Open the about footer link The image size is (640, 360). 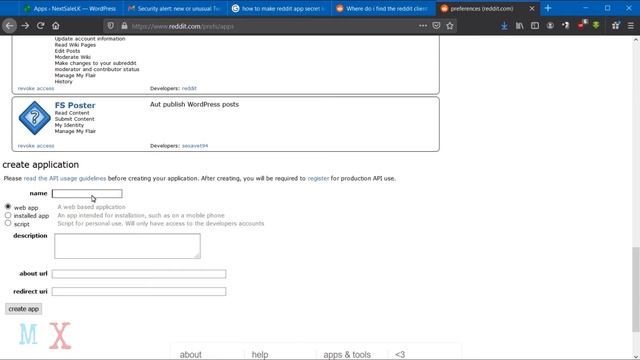(x=191, y=355)
